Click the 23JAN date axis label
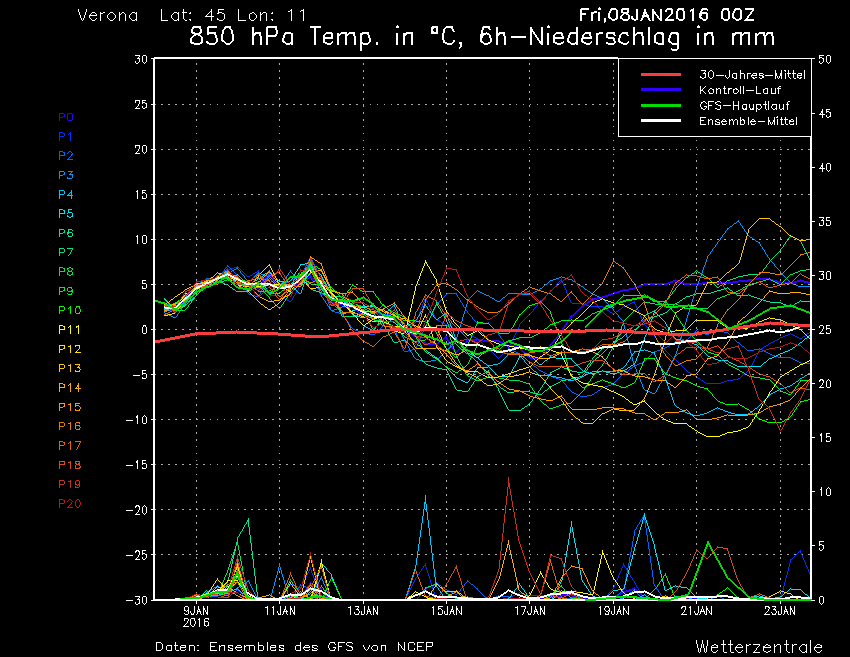 tap(780, 609)
